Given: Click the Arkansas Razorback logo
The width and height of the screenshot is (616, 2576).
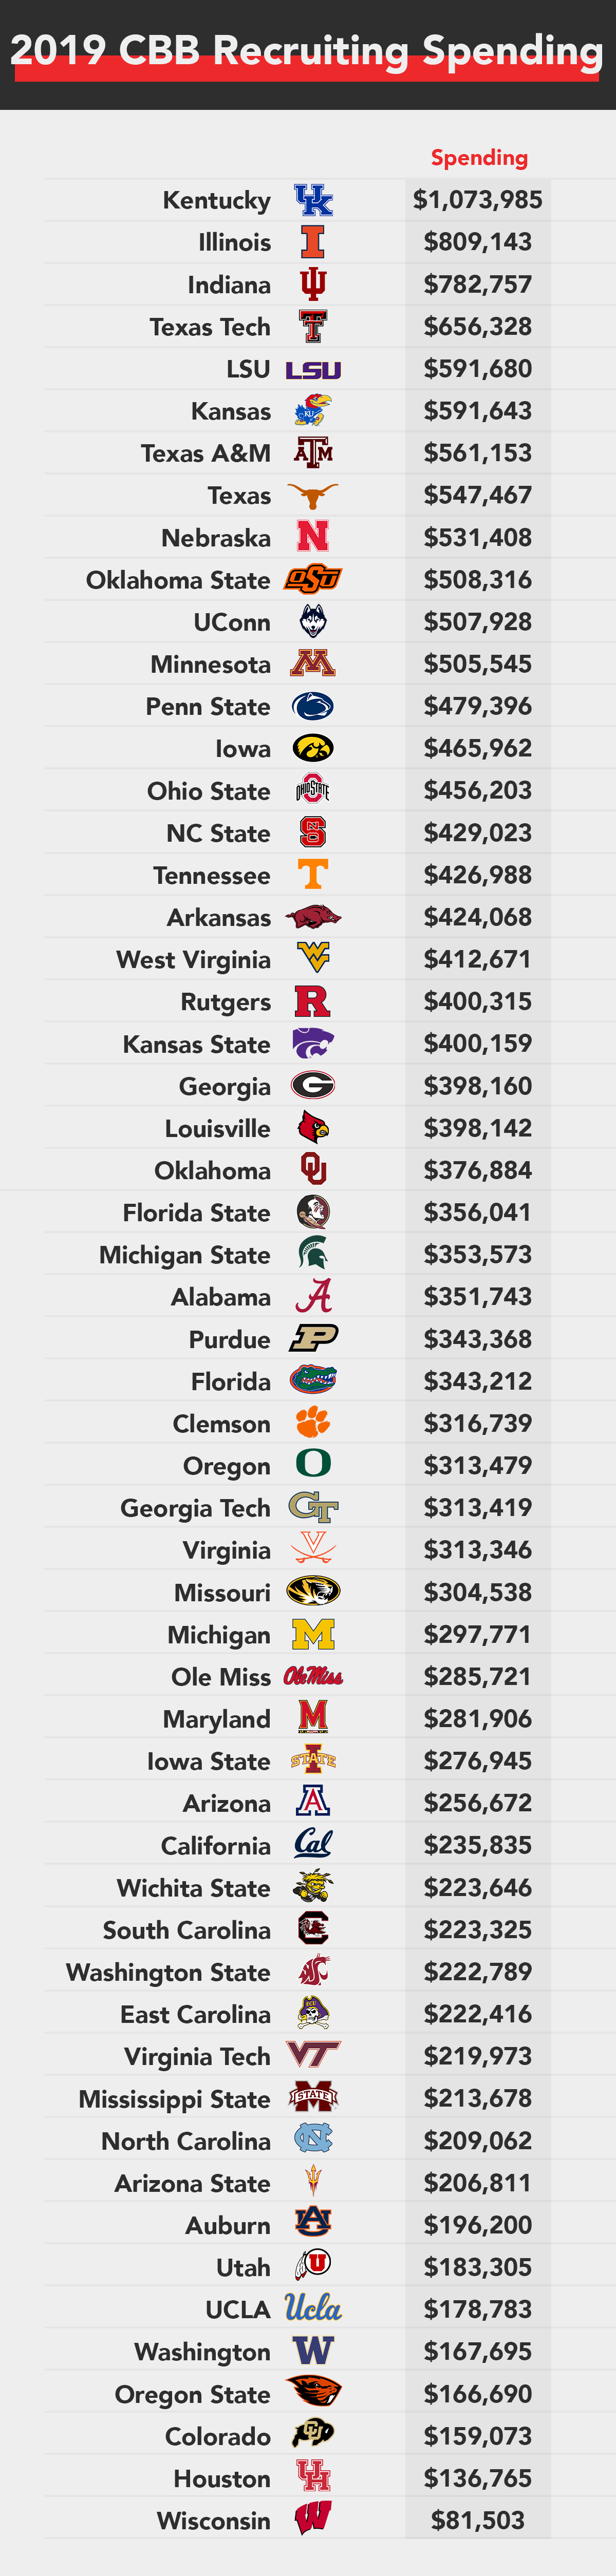Looking at the screenshot, I should coord(313,917).
